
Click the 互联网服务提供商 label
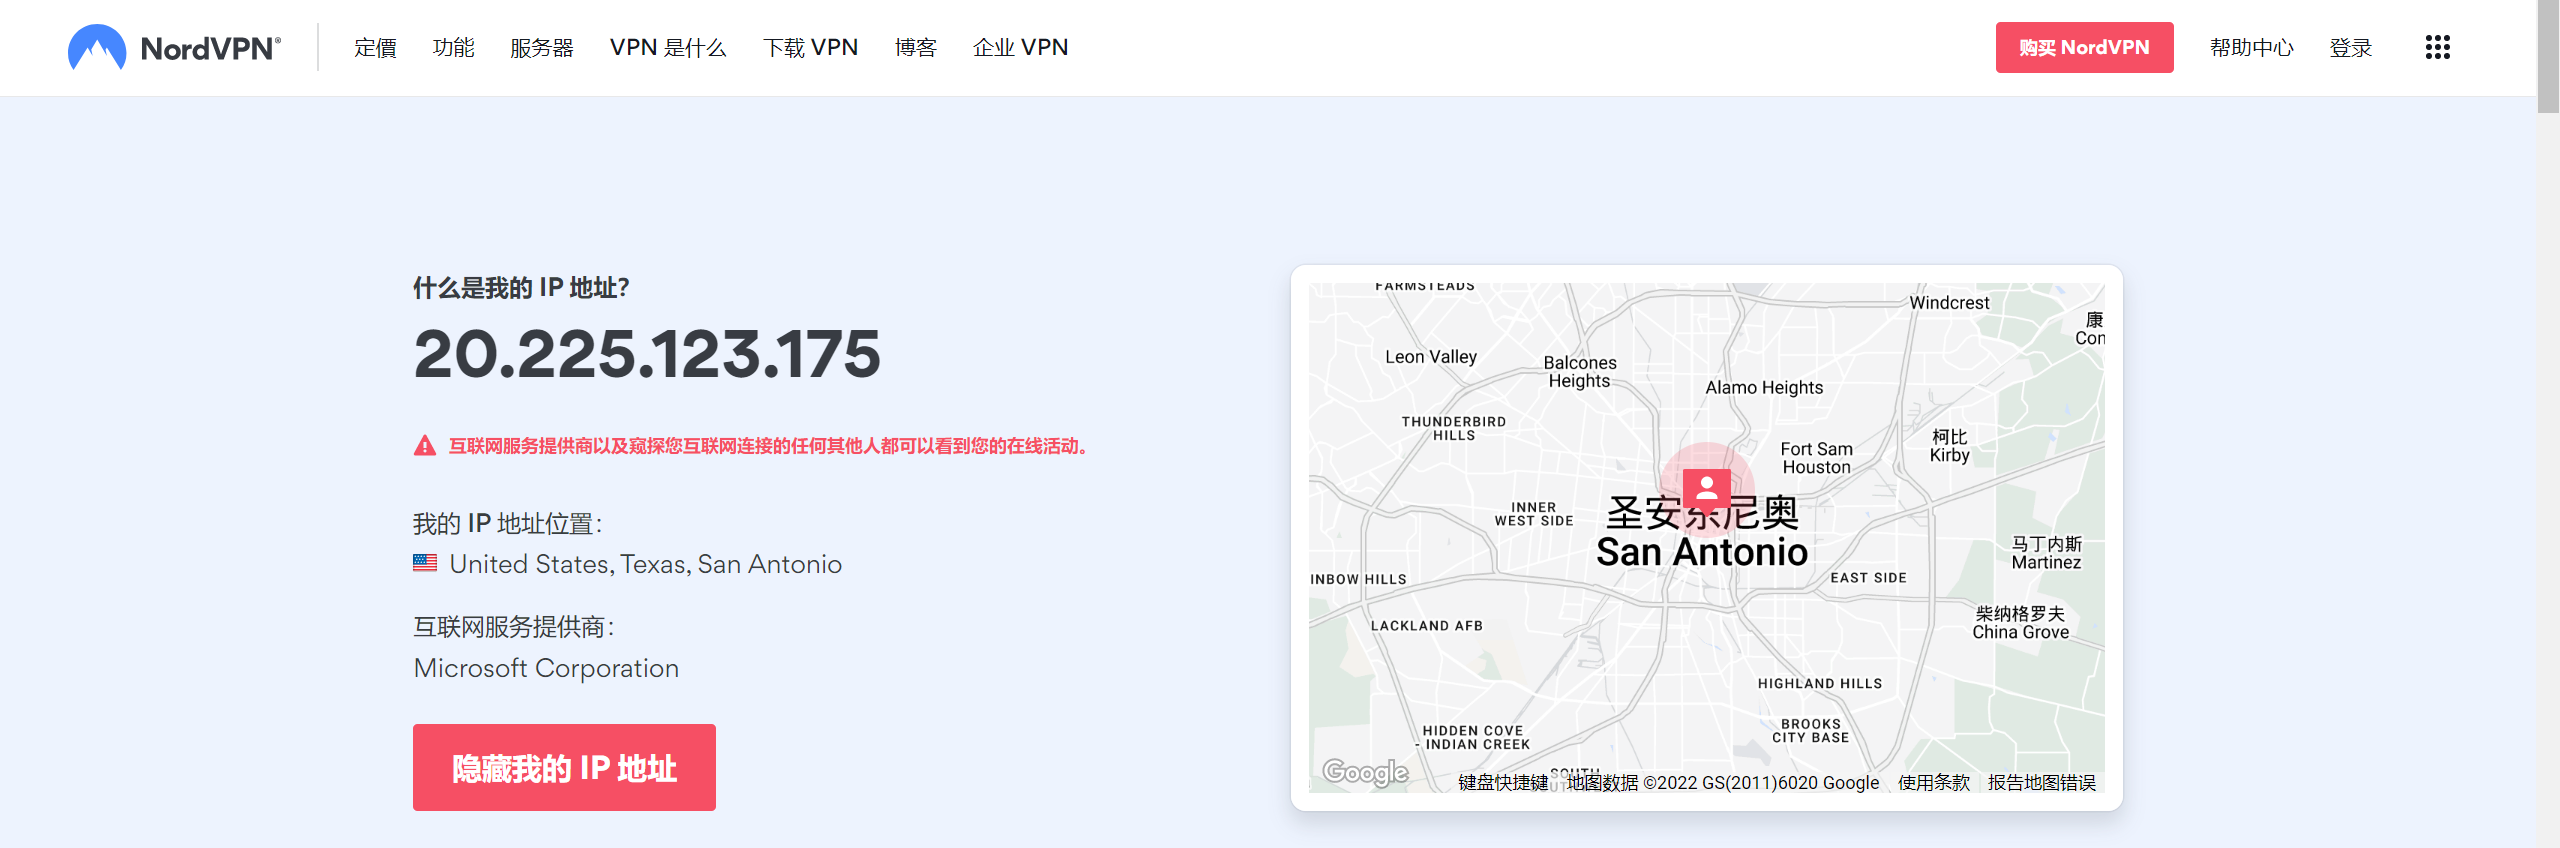(514, 627)
